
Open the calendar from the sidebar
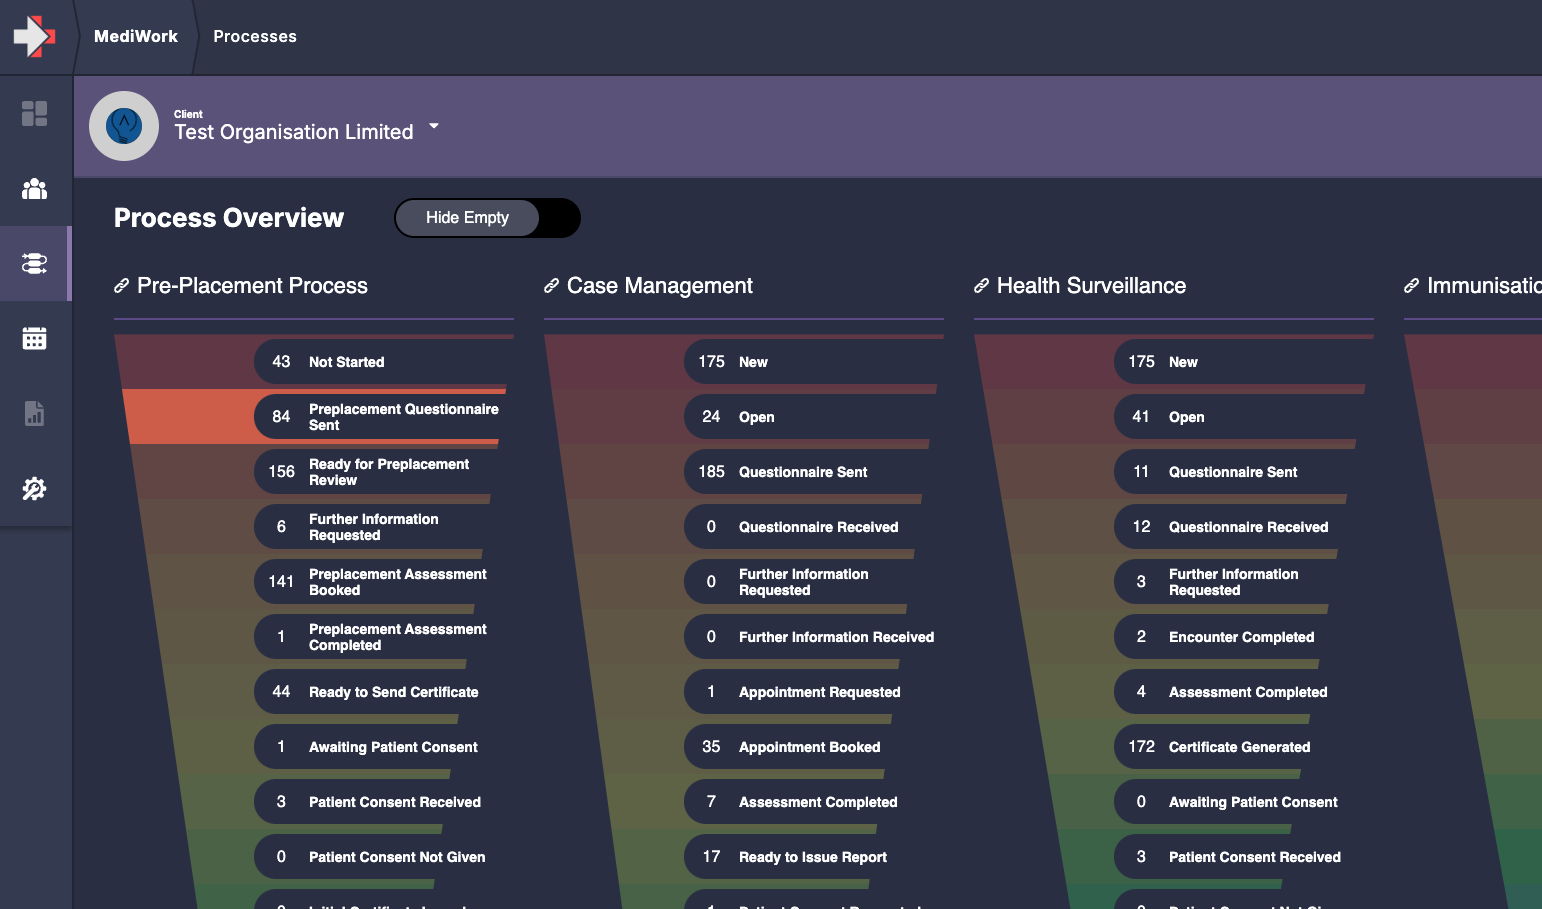tap(35, 338)
